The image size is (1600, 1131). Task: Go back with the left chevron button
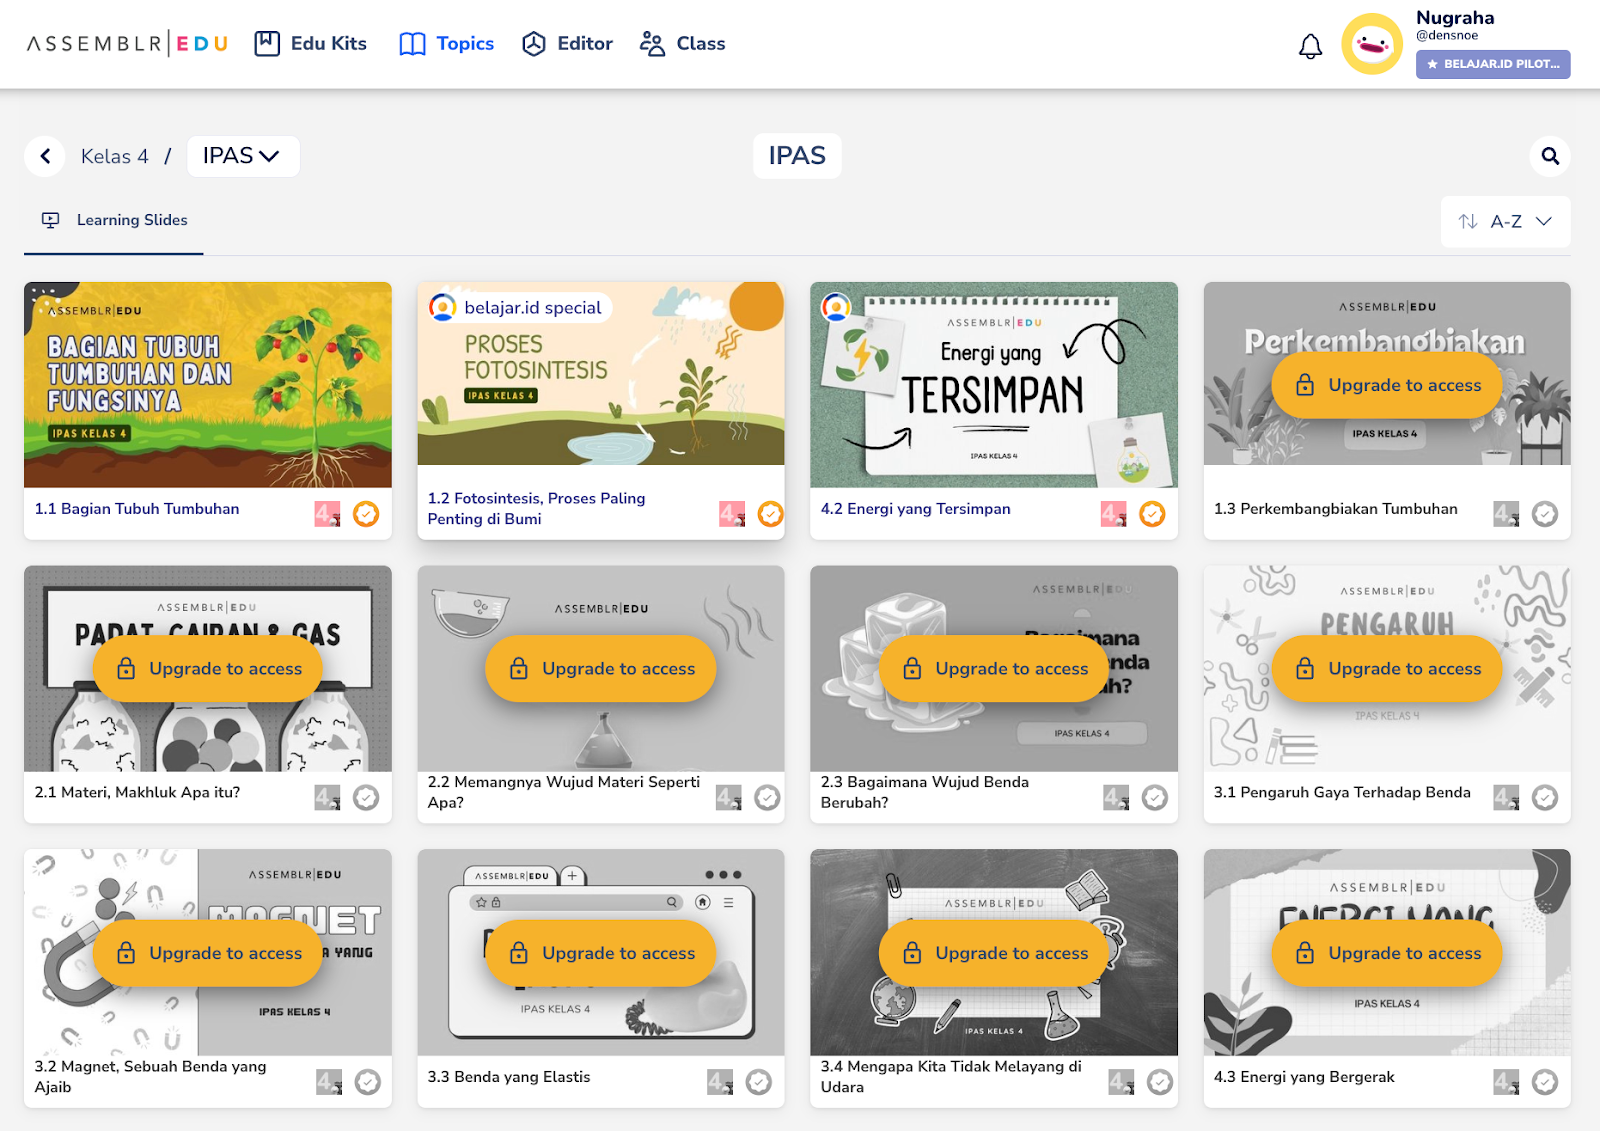[45, 156]
